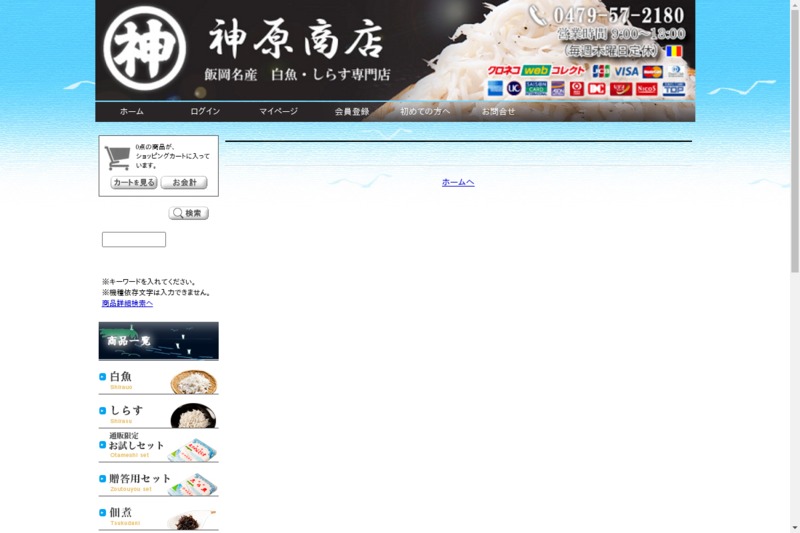Click the telephone icon beside phone number

(538, 15)
